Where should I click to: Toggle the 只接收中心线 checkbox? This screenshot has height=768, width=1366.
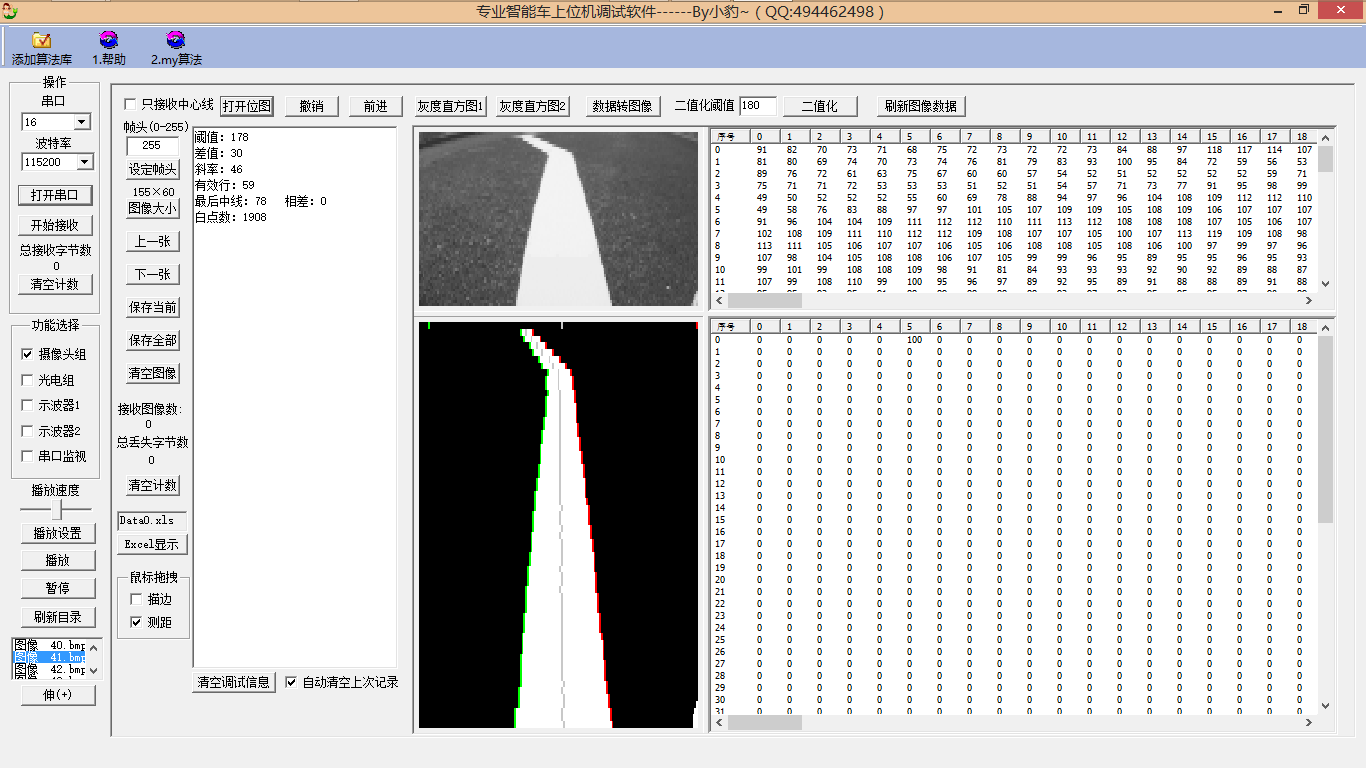point(130,104)
